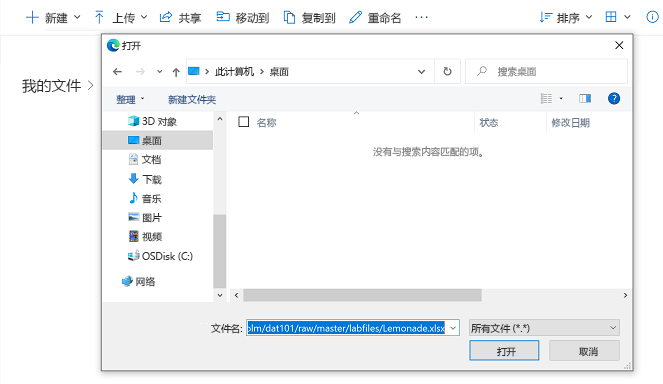The height and width of the screenshot is (384, 663).
Task: Select 下载 in the navigation tree
Action: (x=145, y=179)
